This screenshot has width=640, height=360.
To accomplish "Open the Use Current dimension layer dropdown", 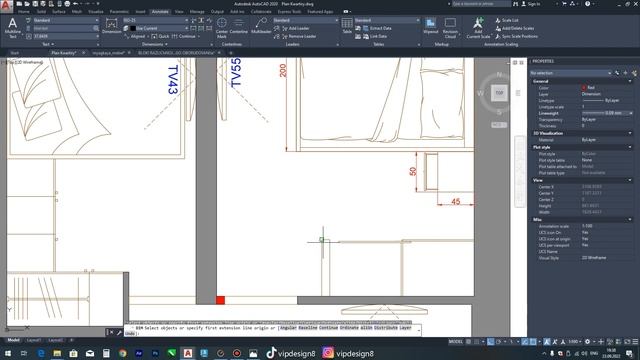I will 159,28.
